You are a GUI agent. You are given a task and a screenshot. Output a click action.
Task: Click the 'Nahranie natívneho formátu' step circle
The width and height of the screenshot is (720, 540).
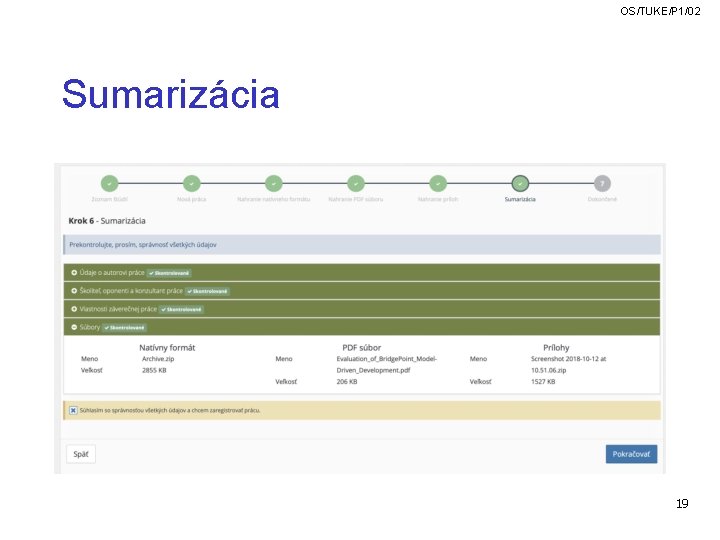tap(274, 183)
